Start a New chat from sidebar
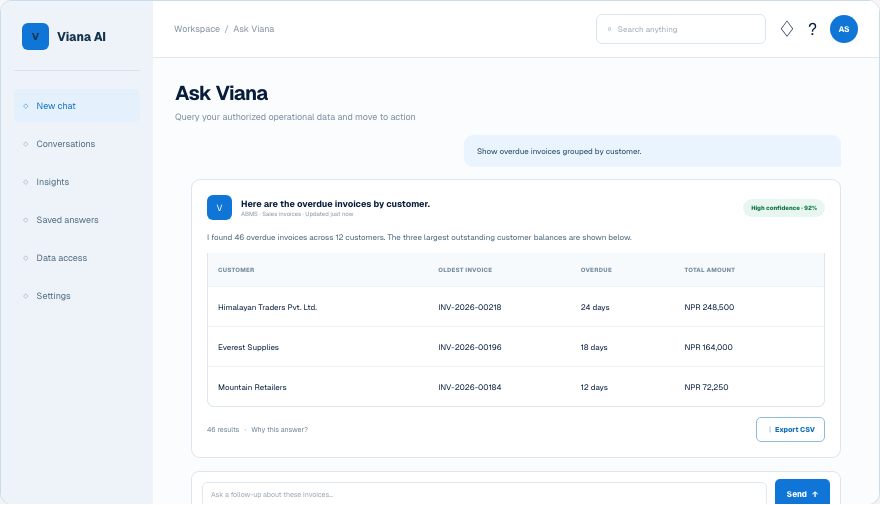The width and height of the screenshot is (880, 505). click(77, 105)
